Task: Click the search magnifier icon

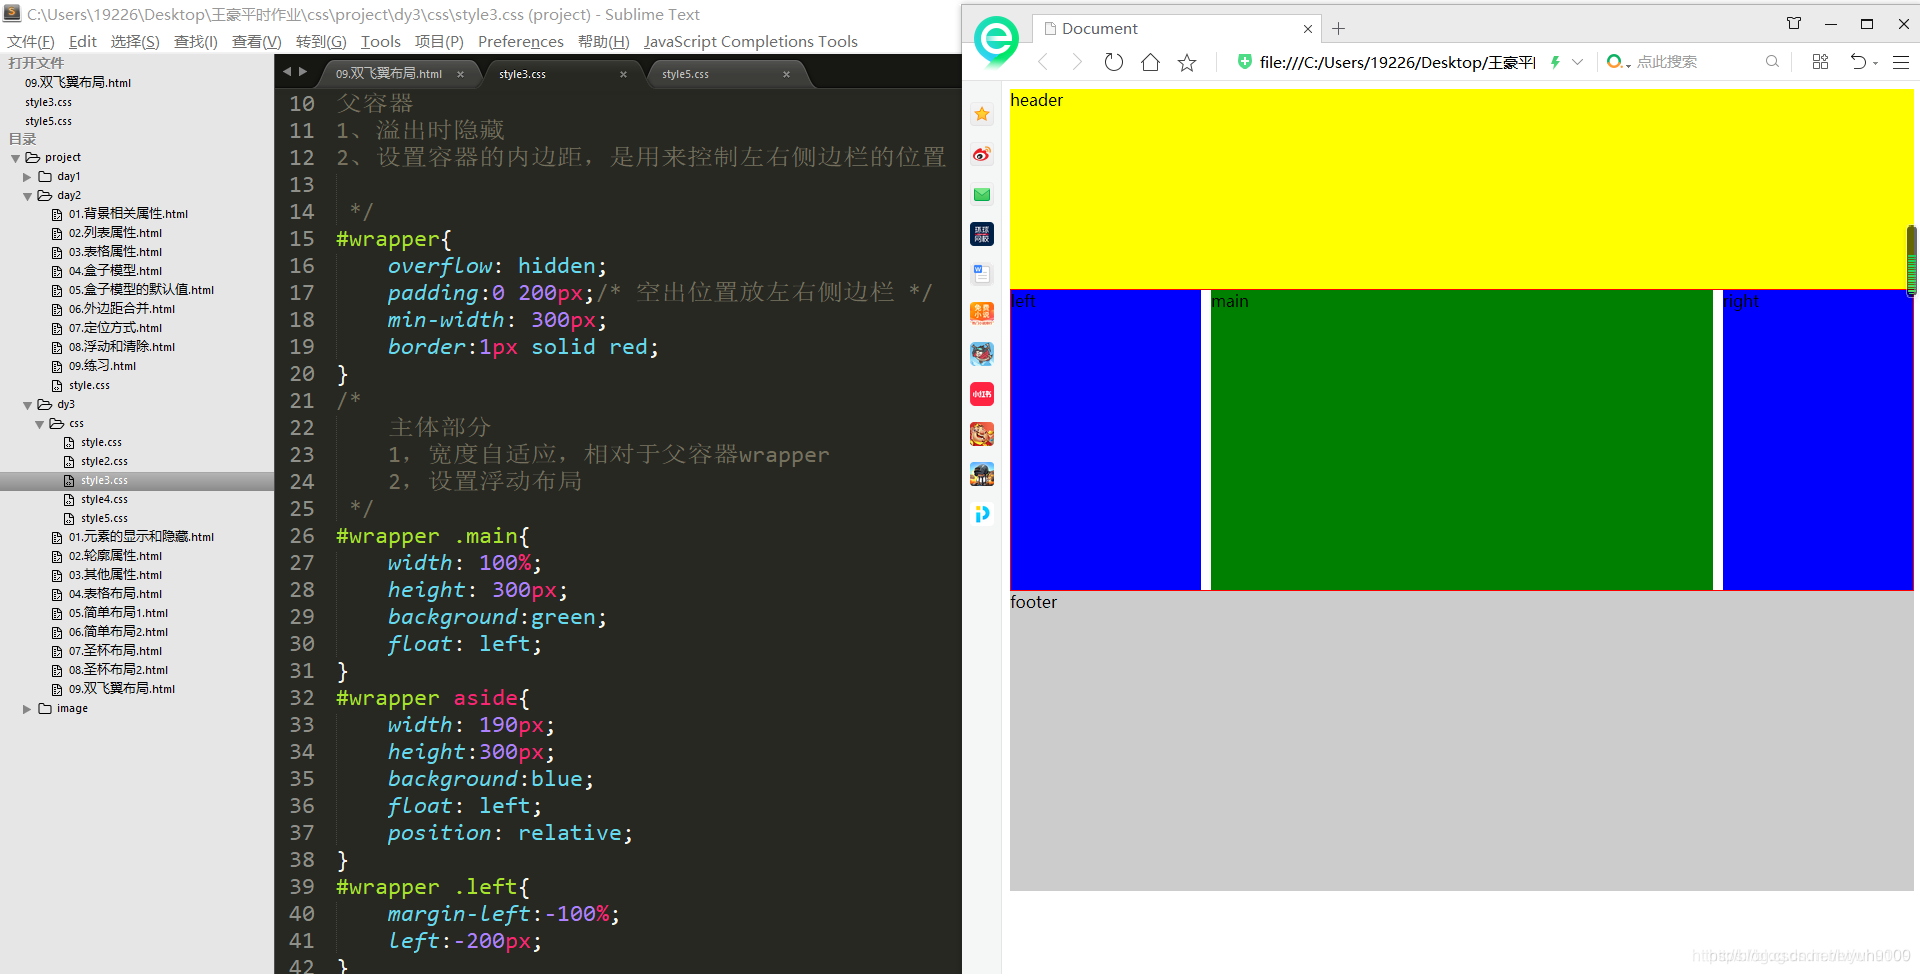Action: (1772, 62)
